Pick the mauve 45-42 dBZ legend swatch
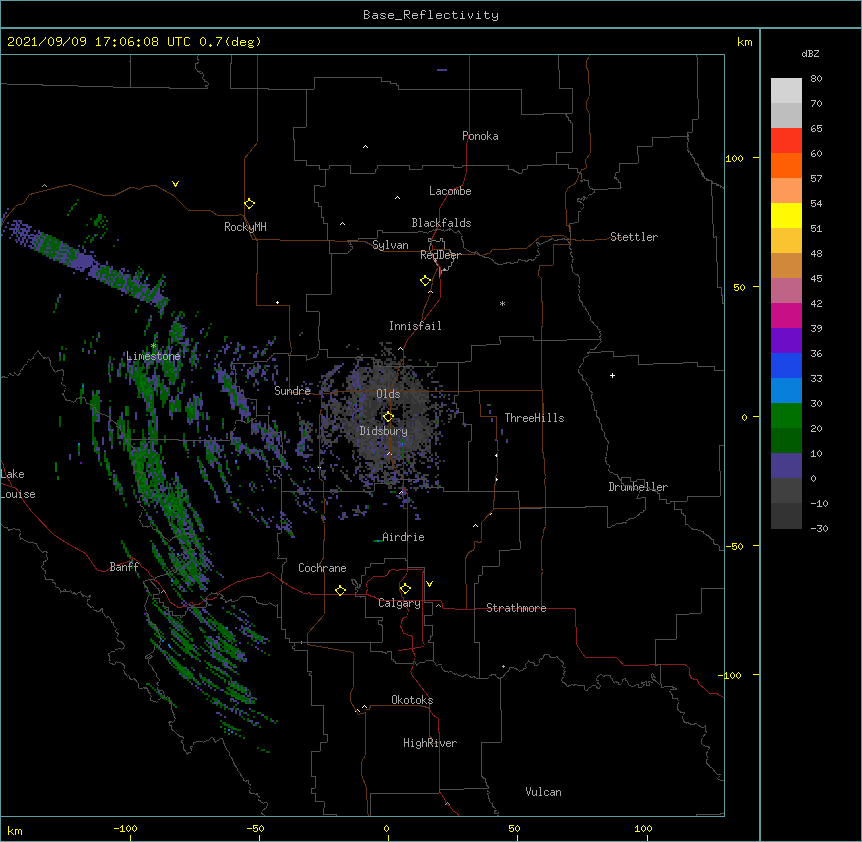The height and width of the screenshot is (842, 862). (x=786, y=291)
